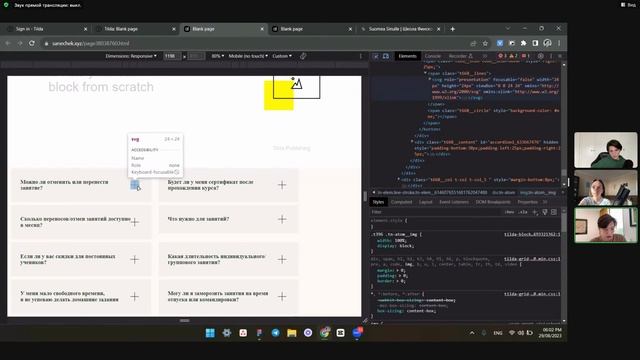Open the DevTools customize three-dot menu

pos(551,56)
